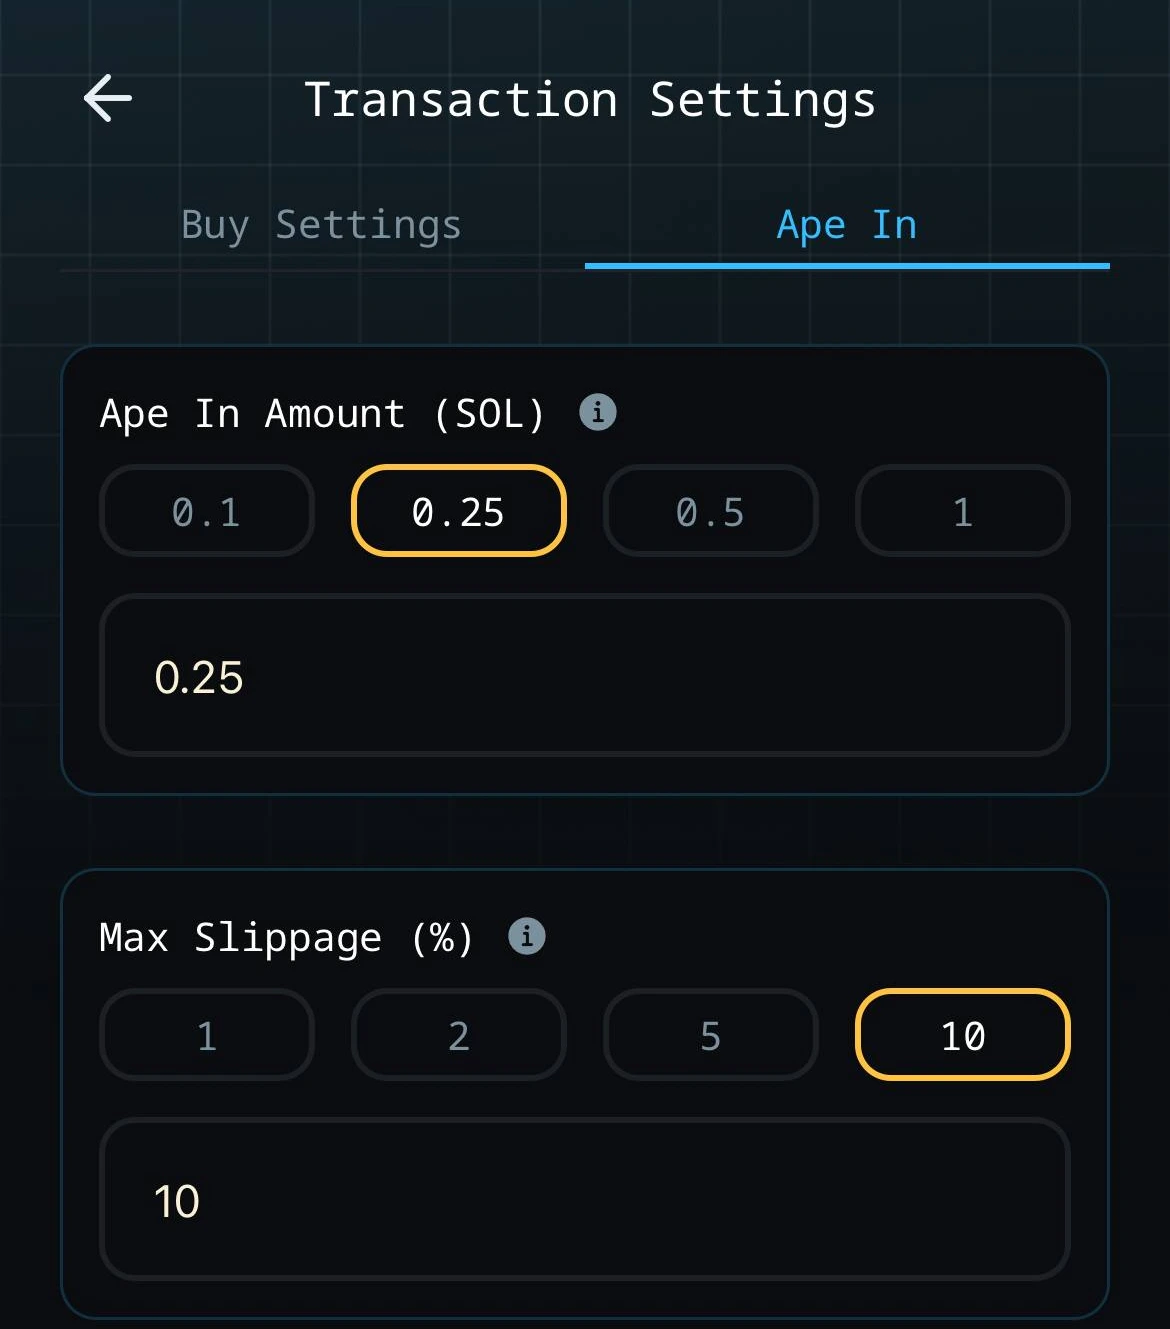Viewport: 1170px width, 1329px height.
Task: Click the highlighted 0.25 amount chip
Action: point(458,511)
